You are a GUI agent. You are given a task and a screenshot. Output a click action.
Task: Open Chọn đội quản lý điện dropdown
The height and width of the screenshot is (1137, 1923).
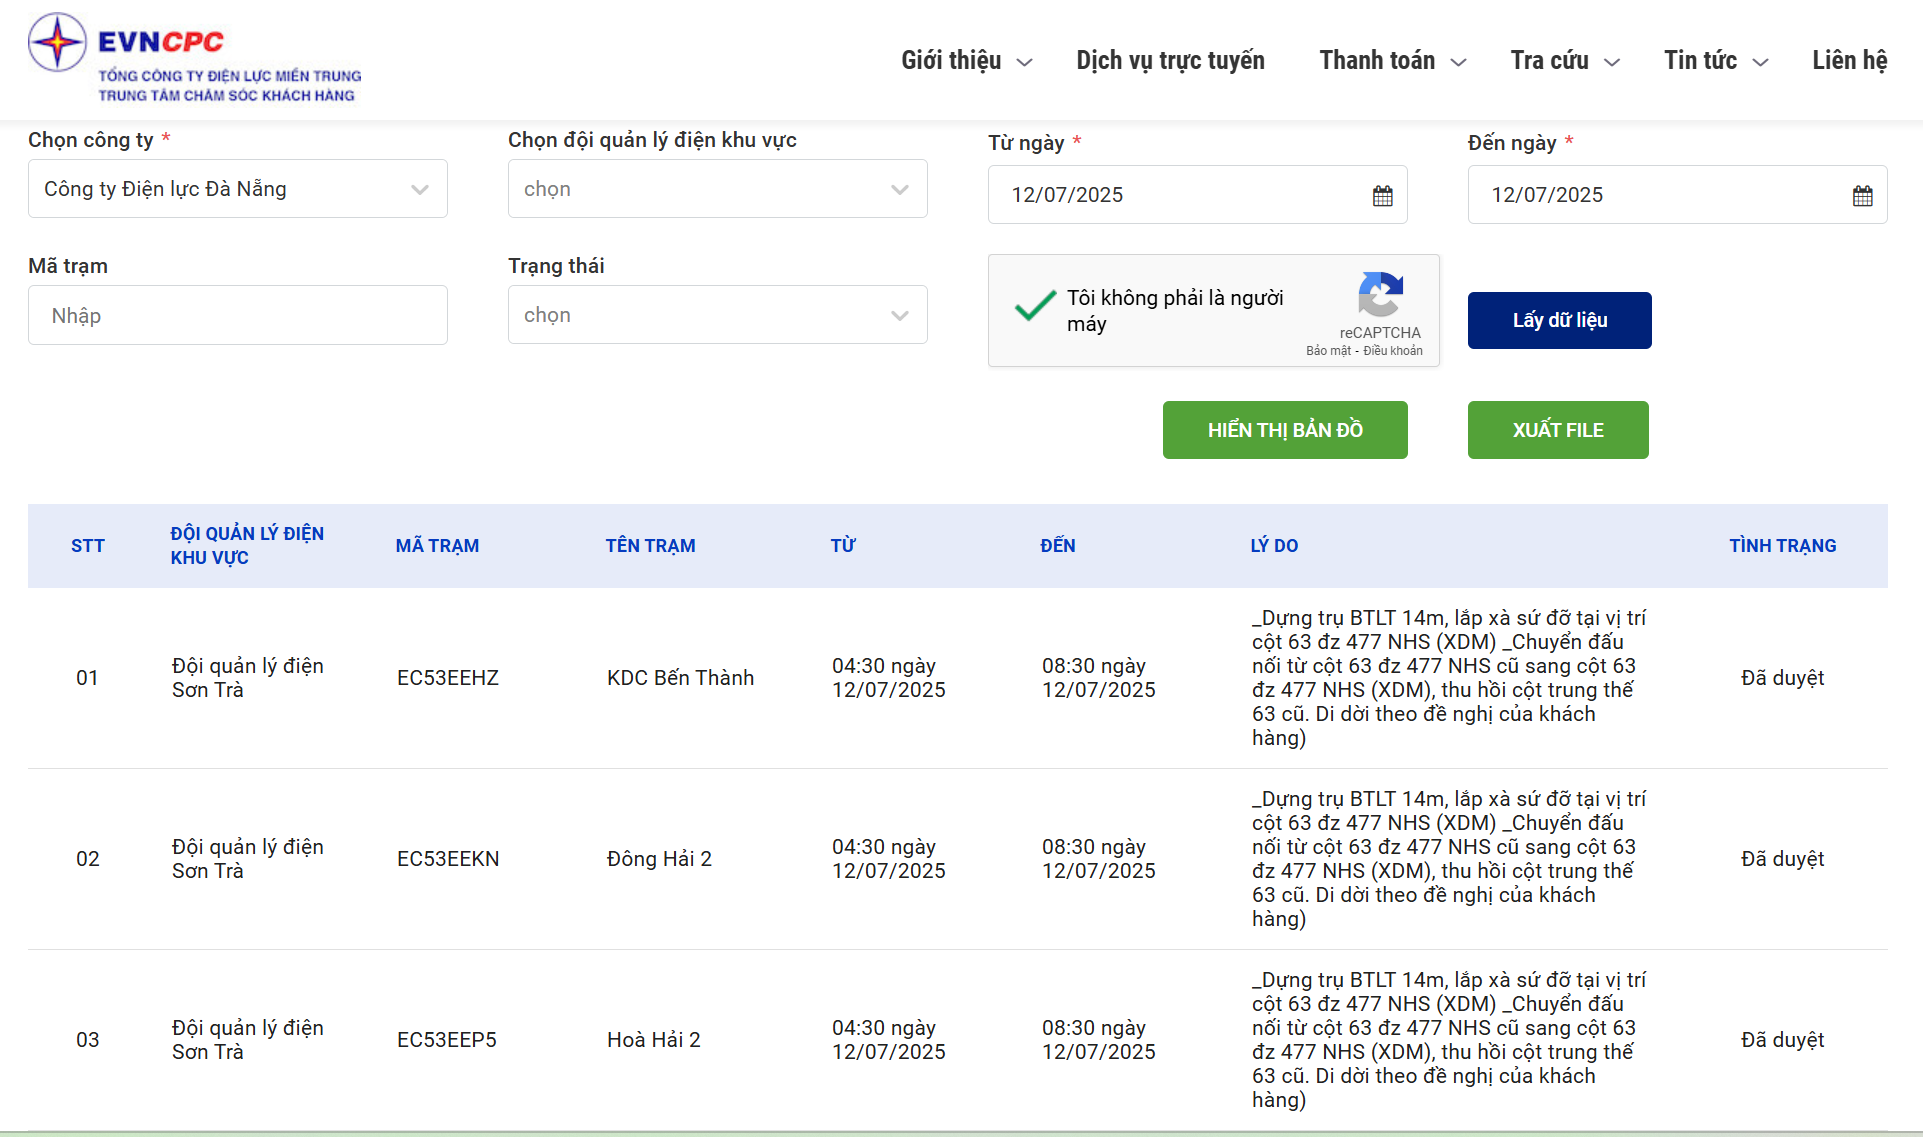coord(717,189)
